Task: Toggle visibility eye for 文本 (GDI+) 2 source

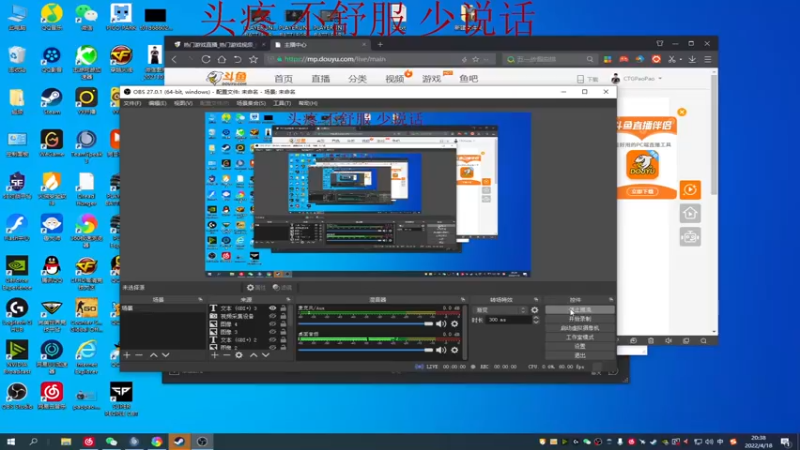Action: pos(272,340)
